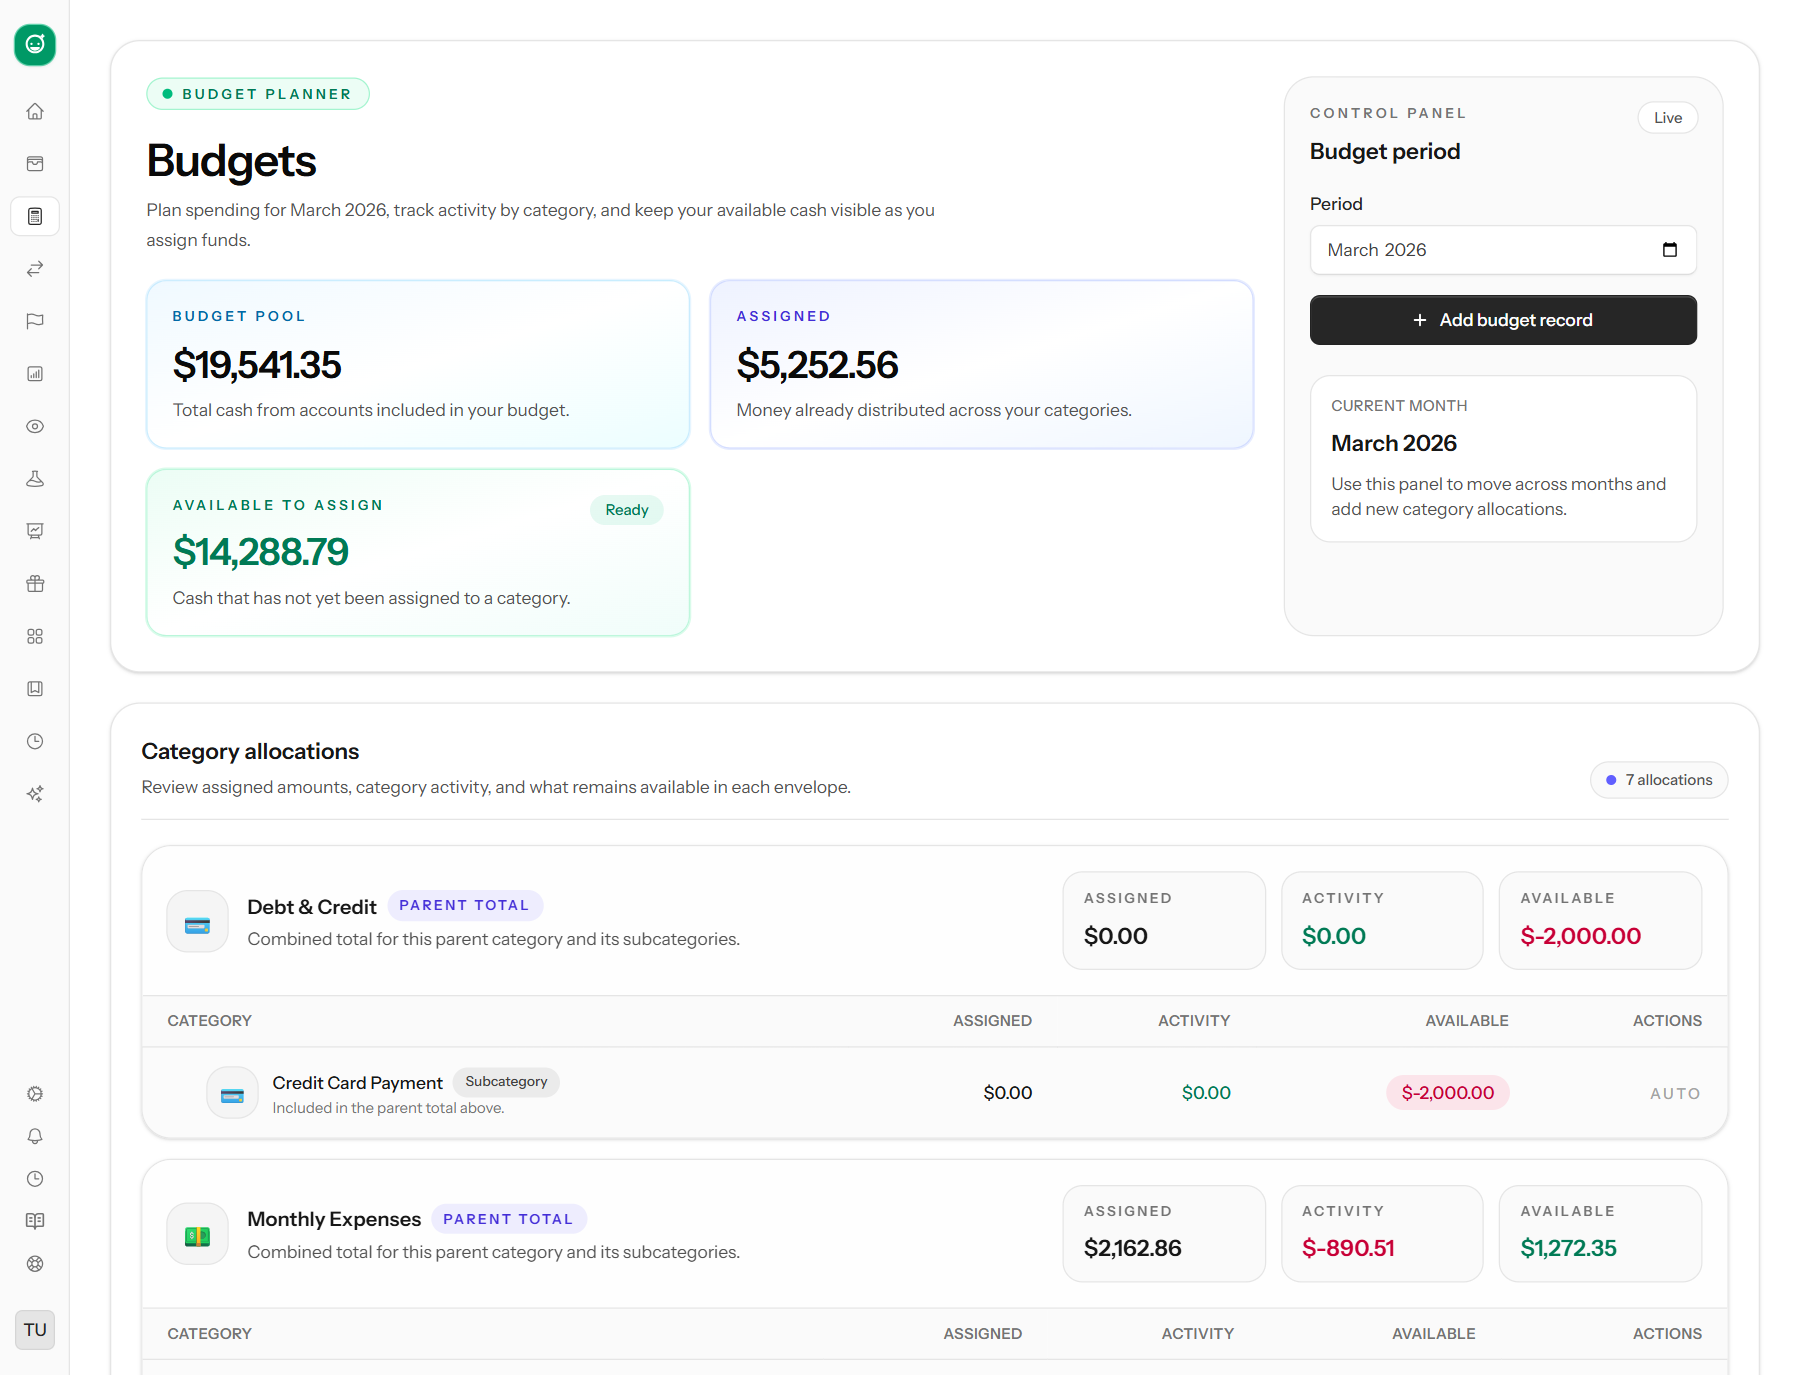Click the Debt & Credit Assigned value $0.00 card
Viewport: 1800px width, 1375px height.
pos(1164,921)
